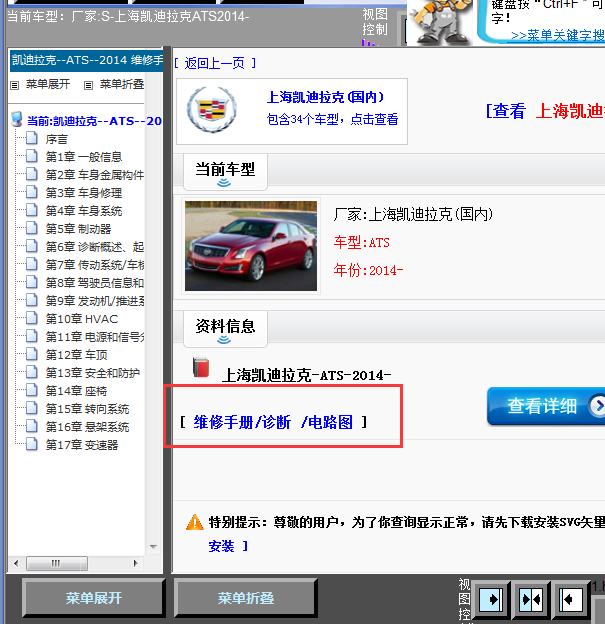Click the view control left-arrow icon
This screenshot has height=624, width=605.
pyautogui.click(x=571, y=600)
